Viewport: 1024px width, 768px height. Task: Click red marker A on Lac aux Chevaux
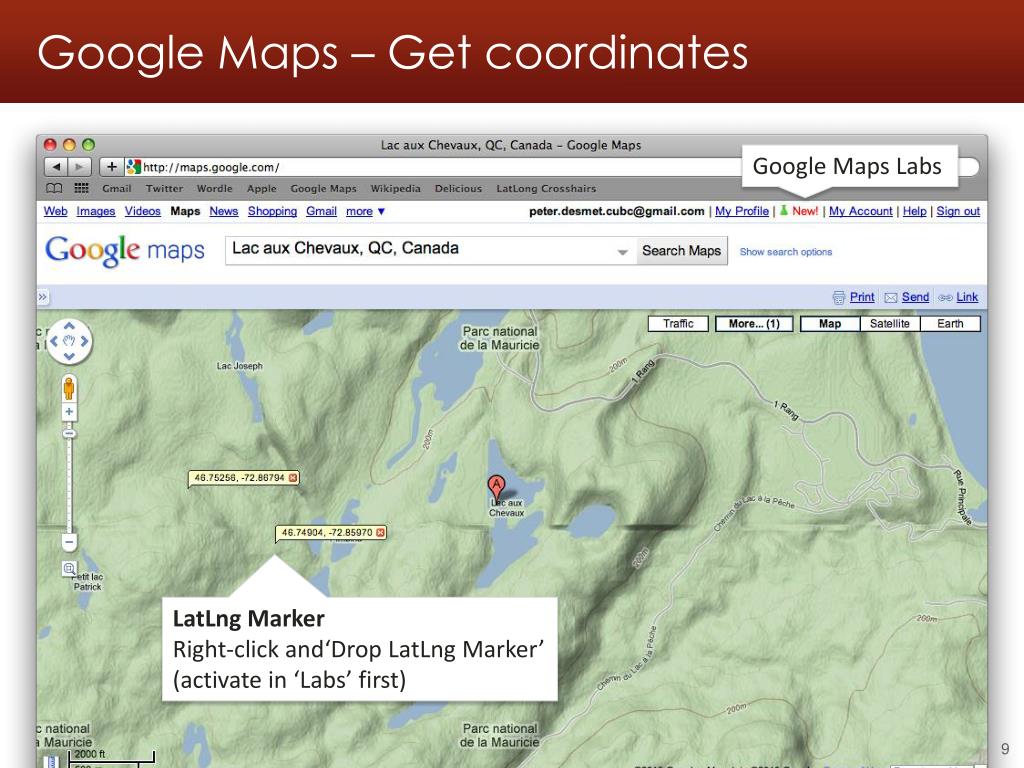coord(496,489)
